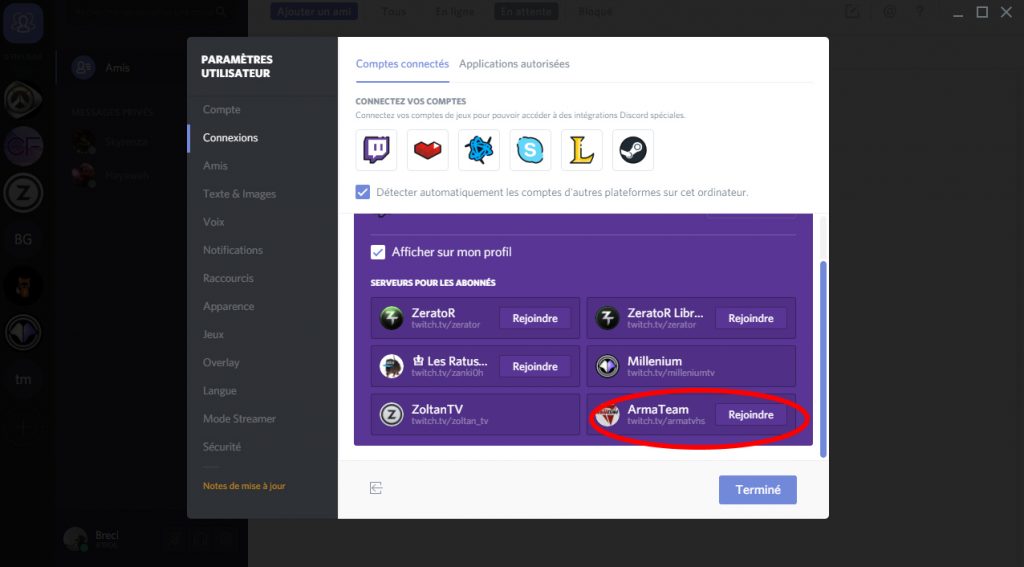The width and height of the screenshot is (1024, 567).
Task: Open Compte settings section
Action: pos(221,110)
